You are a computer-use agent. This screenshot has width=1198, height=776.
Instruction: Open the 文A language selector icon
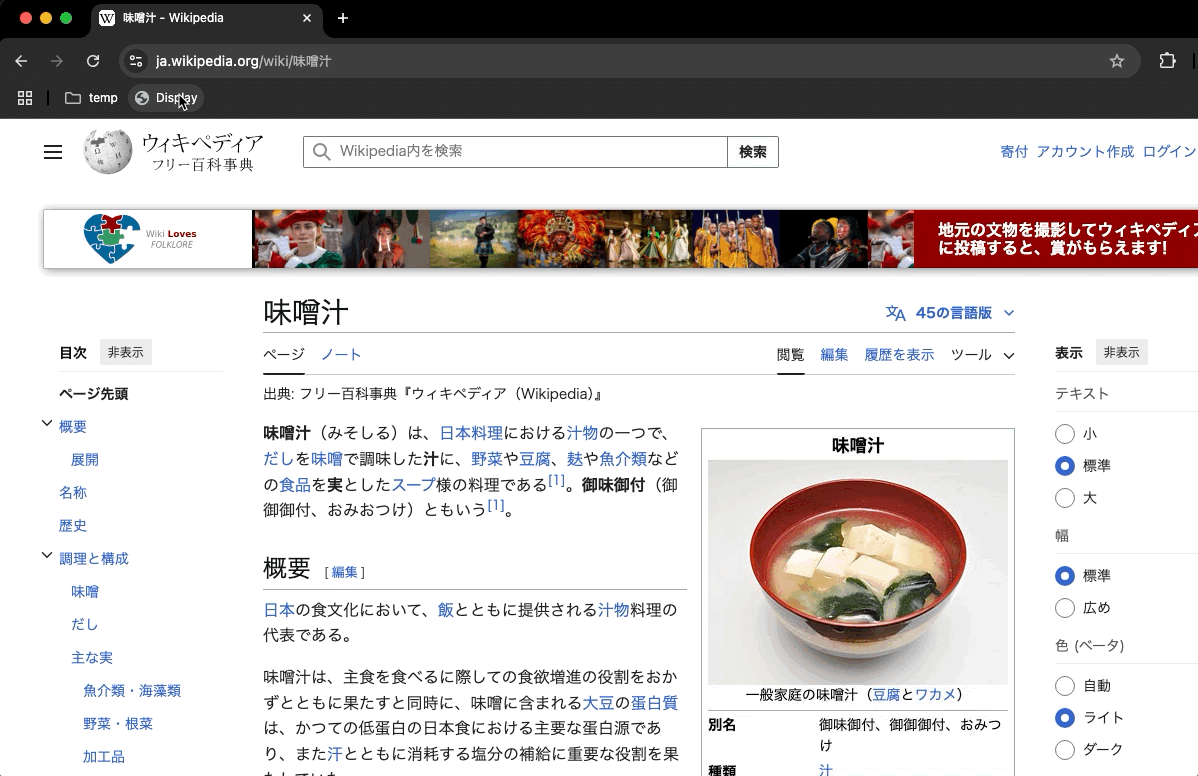pyautogui.click(x=893, y=312)
